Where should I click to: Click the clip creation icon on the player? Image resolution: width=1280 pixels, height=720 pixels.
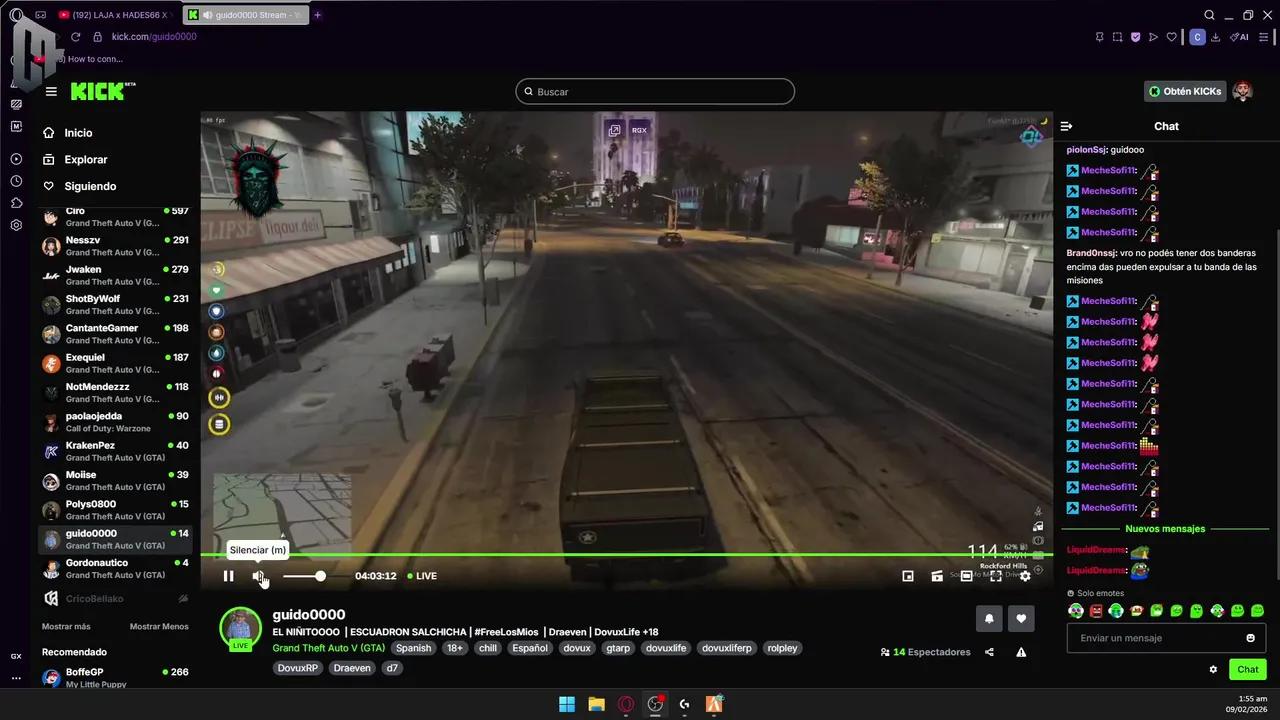937,576
